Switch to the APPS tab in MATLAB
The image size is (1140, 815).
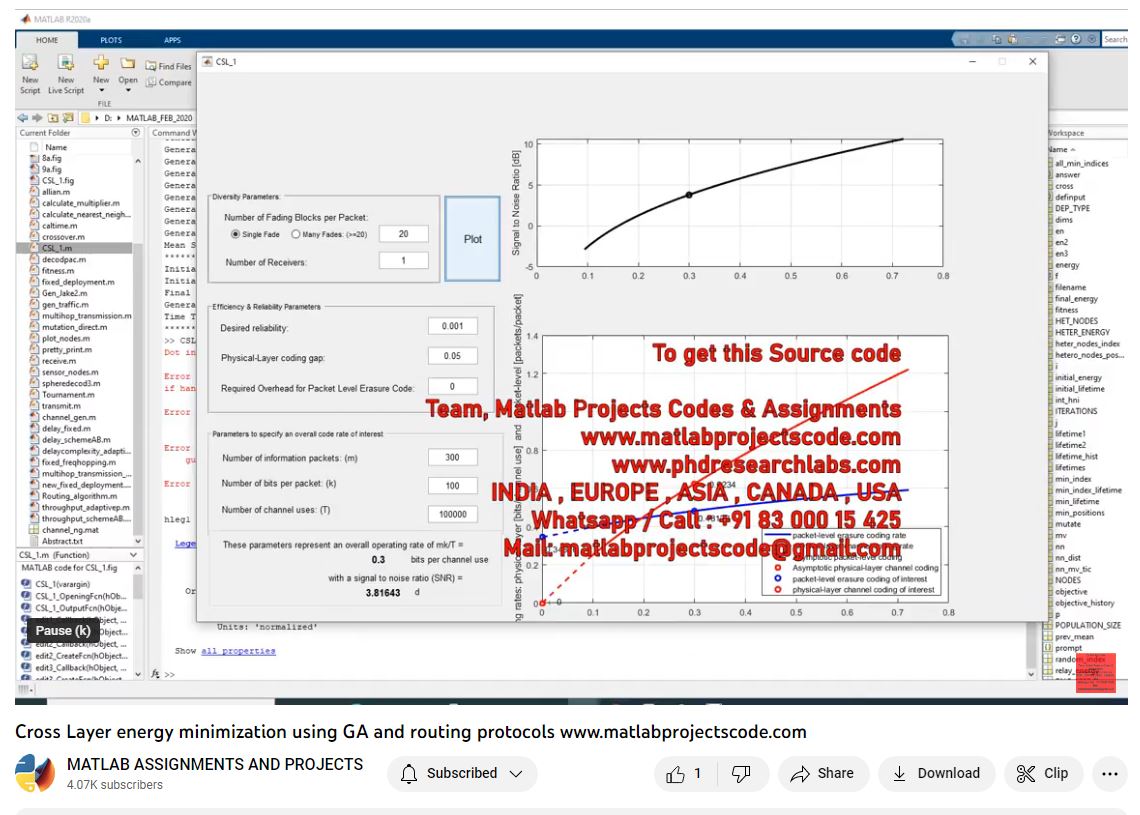pos(172,40)
